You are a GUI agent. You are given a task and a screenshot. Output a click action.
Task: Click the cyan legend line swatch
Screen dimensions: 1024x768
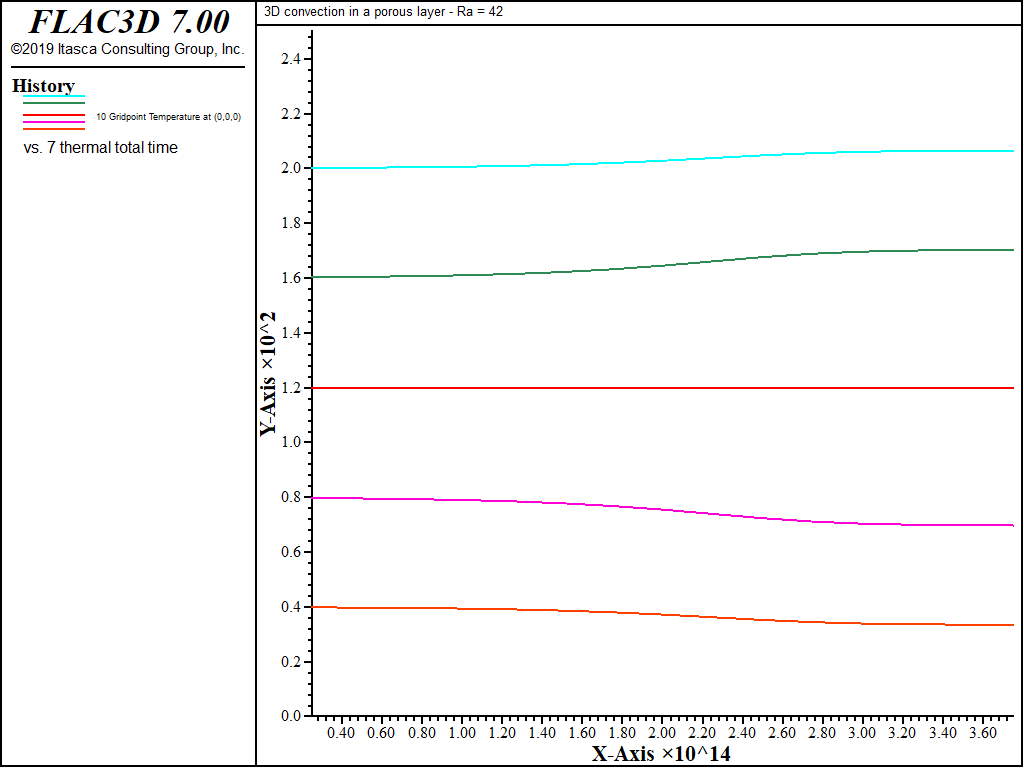(x=54, y=97)
